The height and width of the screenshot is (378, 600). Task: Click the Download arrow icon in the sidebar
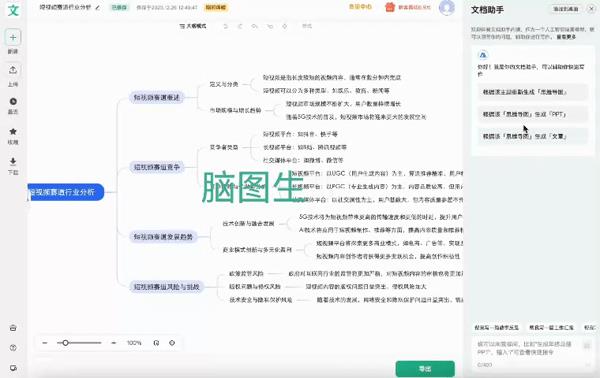13,161
